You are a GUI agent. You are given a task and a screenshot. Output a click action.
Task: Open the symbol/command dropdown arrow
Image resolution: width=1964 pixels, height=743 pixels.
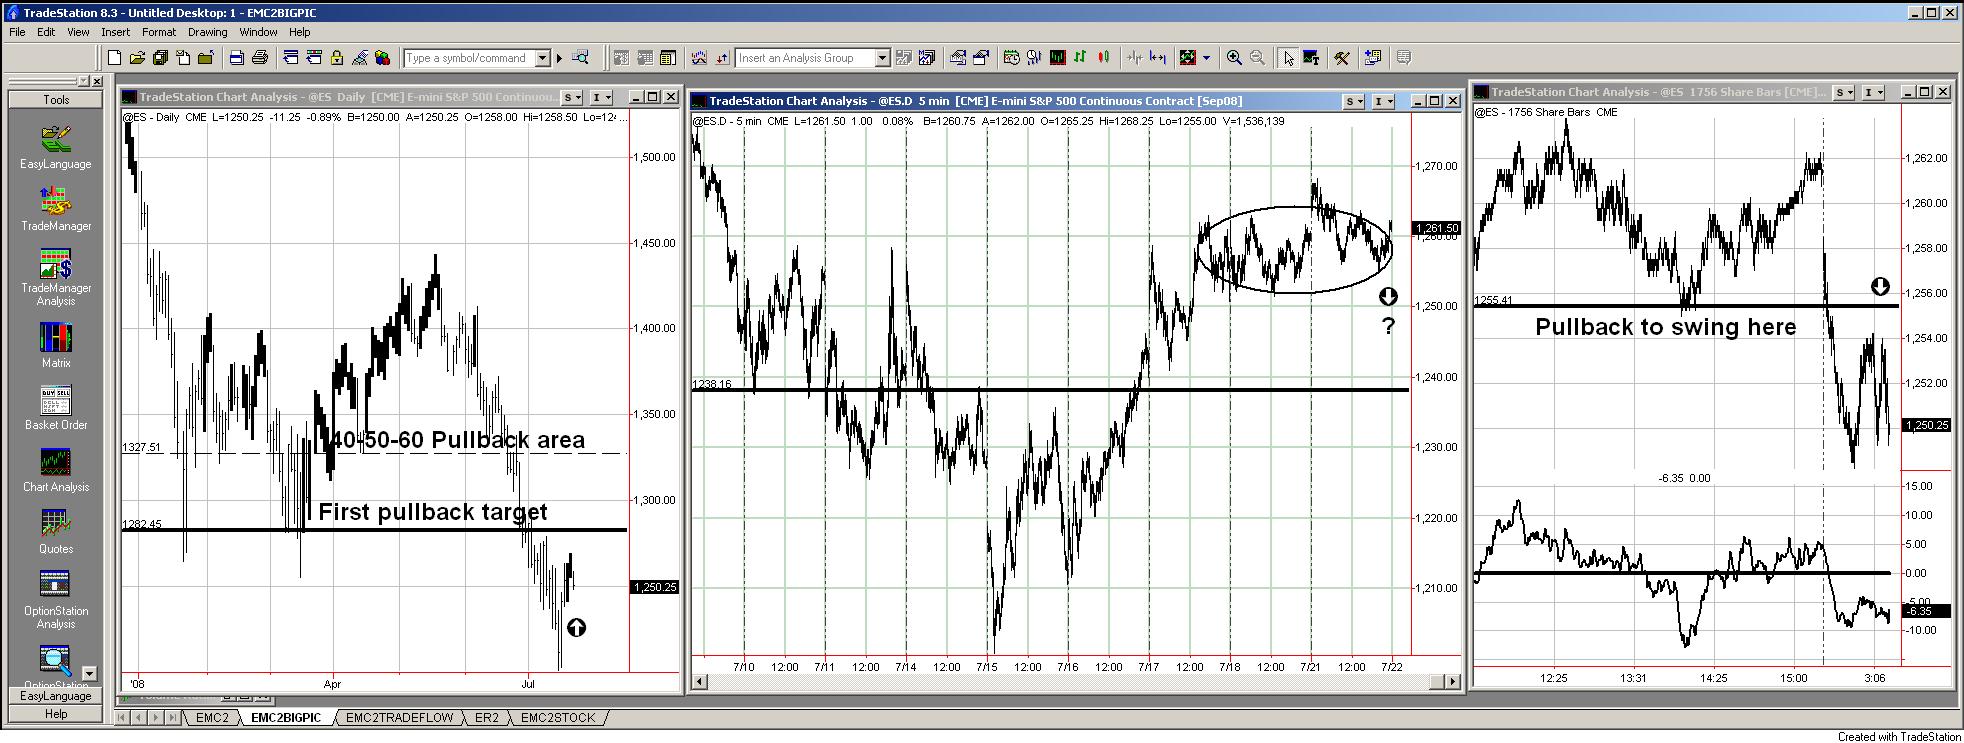(x=543, y=58)
